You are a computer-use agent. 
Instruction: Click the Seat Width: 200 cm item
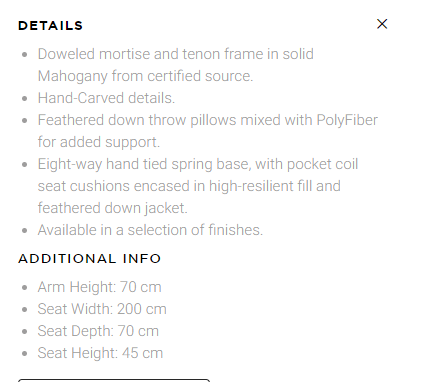pyautogui.click(x=102, y=309)
